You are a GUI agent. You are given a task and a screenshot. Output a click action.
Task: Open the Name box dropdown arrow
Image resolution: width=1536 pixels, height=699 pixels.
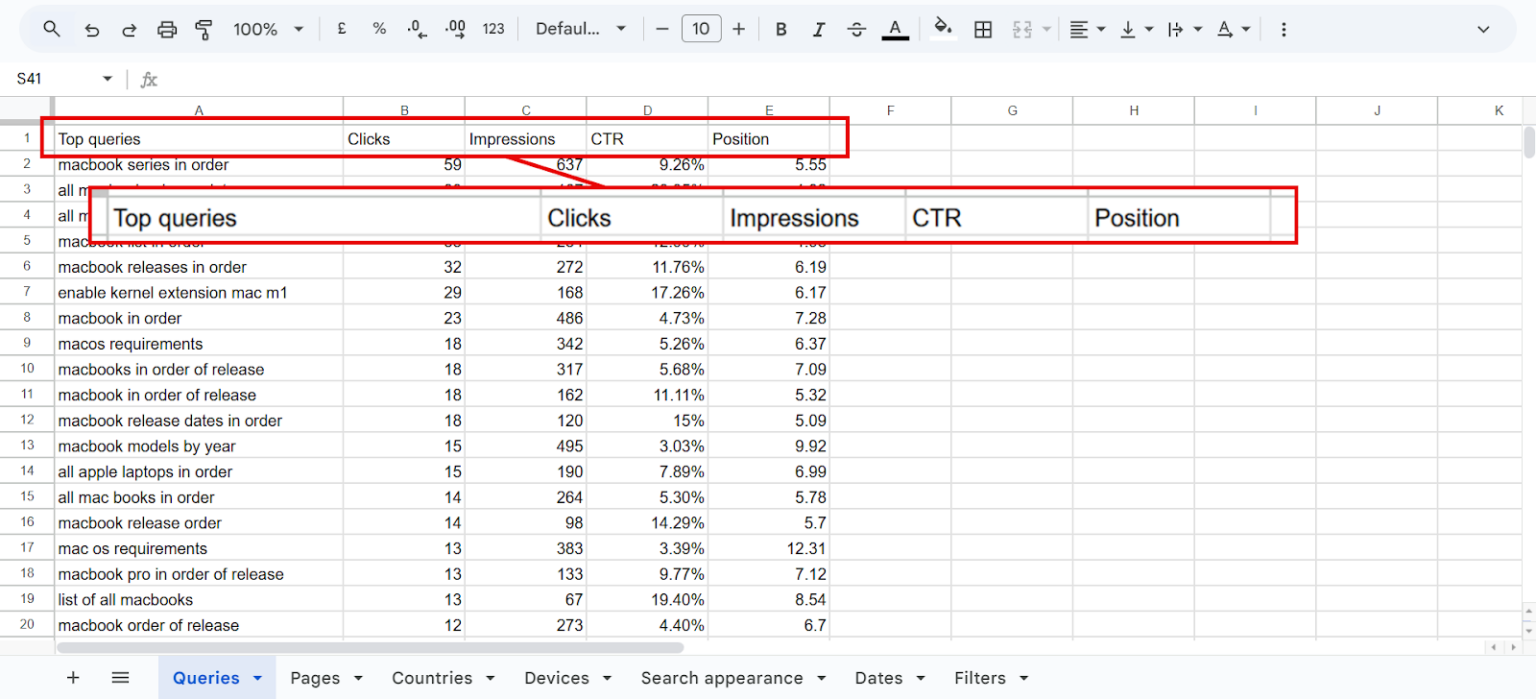pos(107,79)
